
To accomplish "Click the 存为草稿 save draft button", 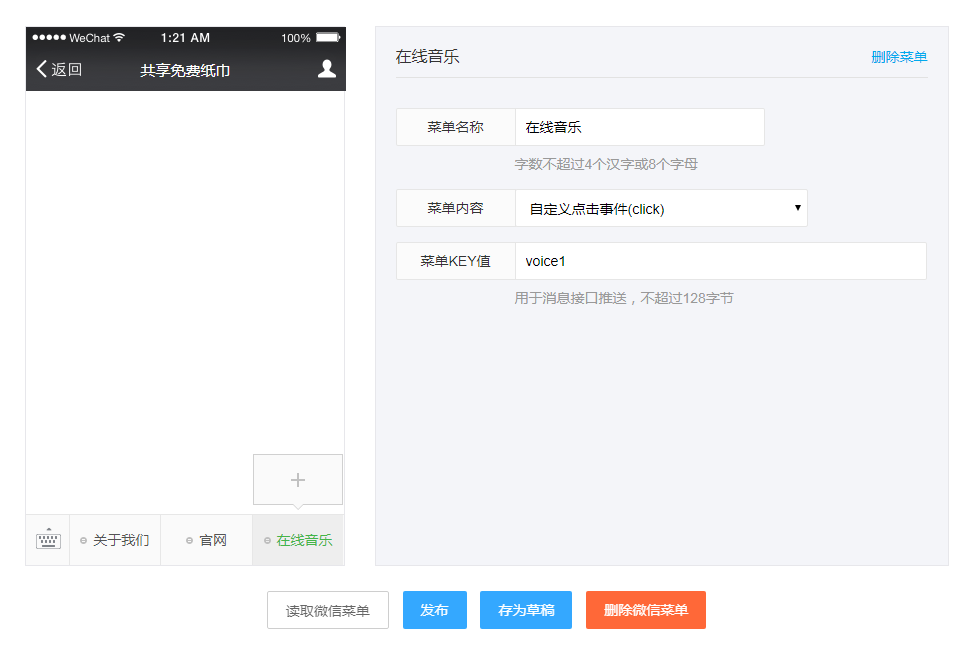I will coord(525,610).
